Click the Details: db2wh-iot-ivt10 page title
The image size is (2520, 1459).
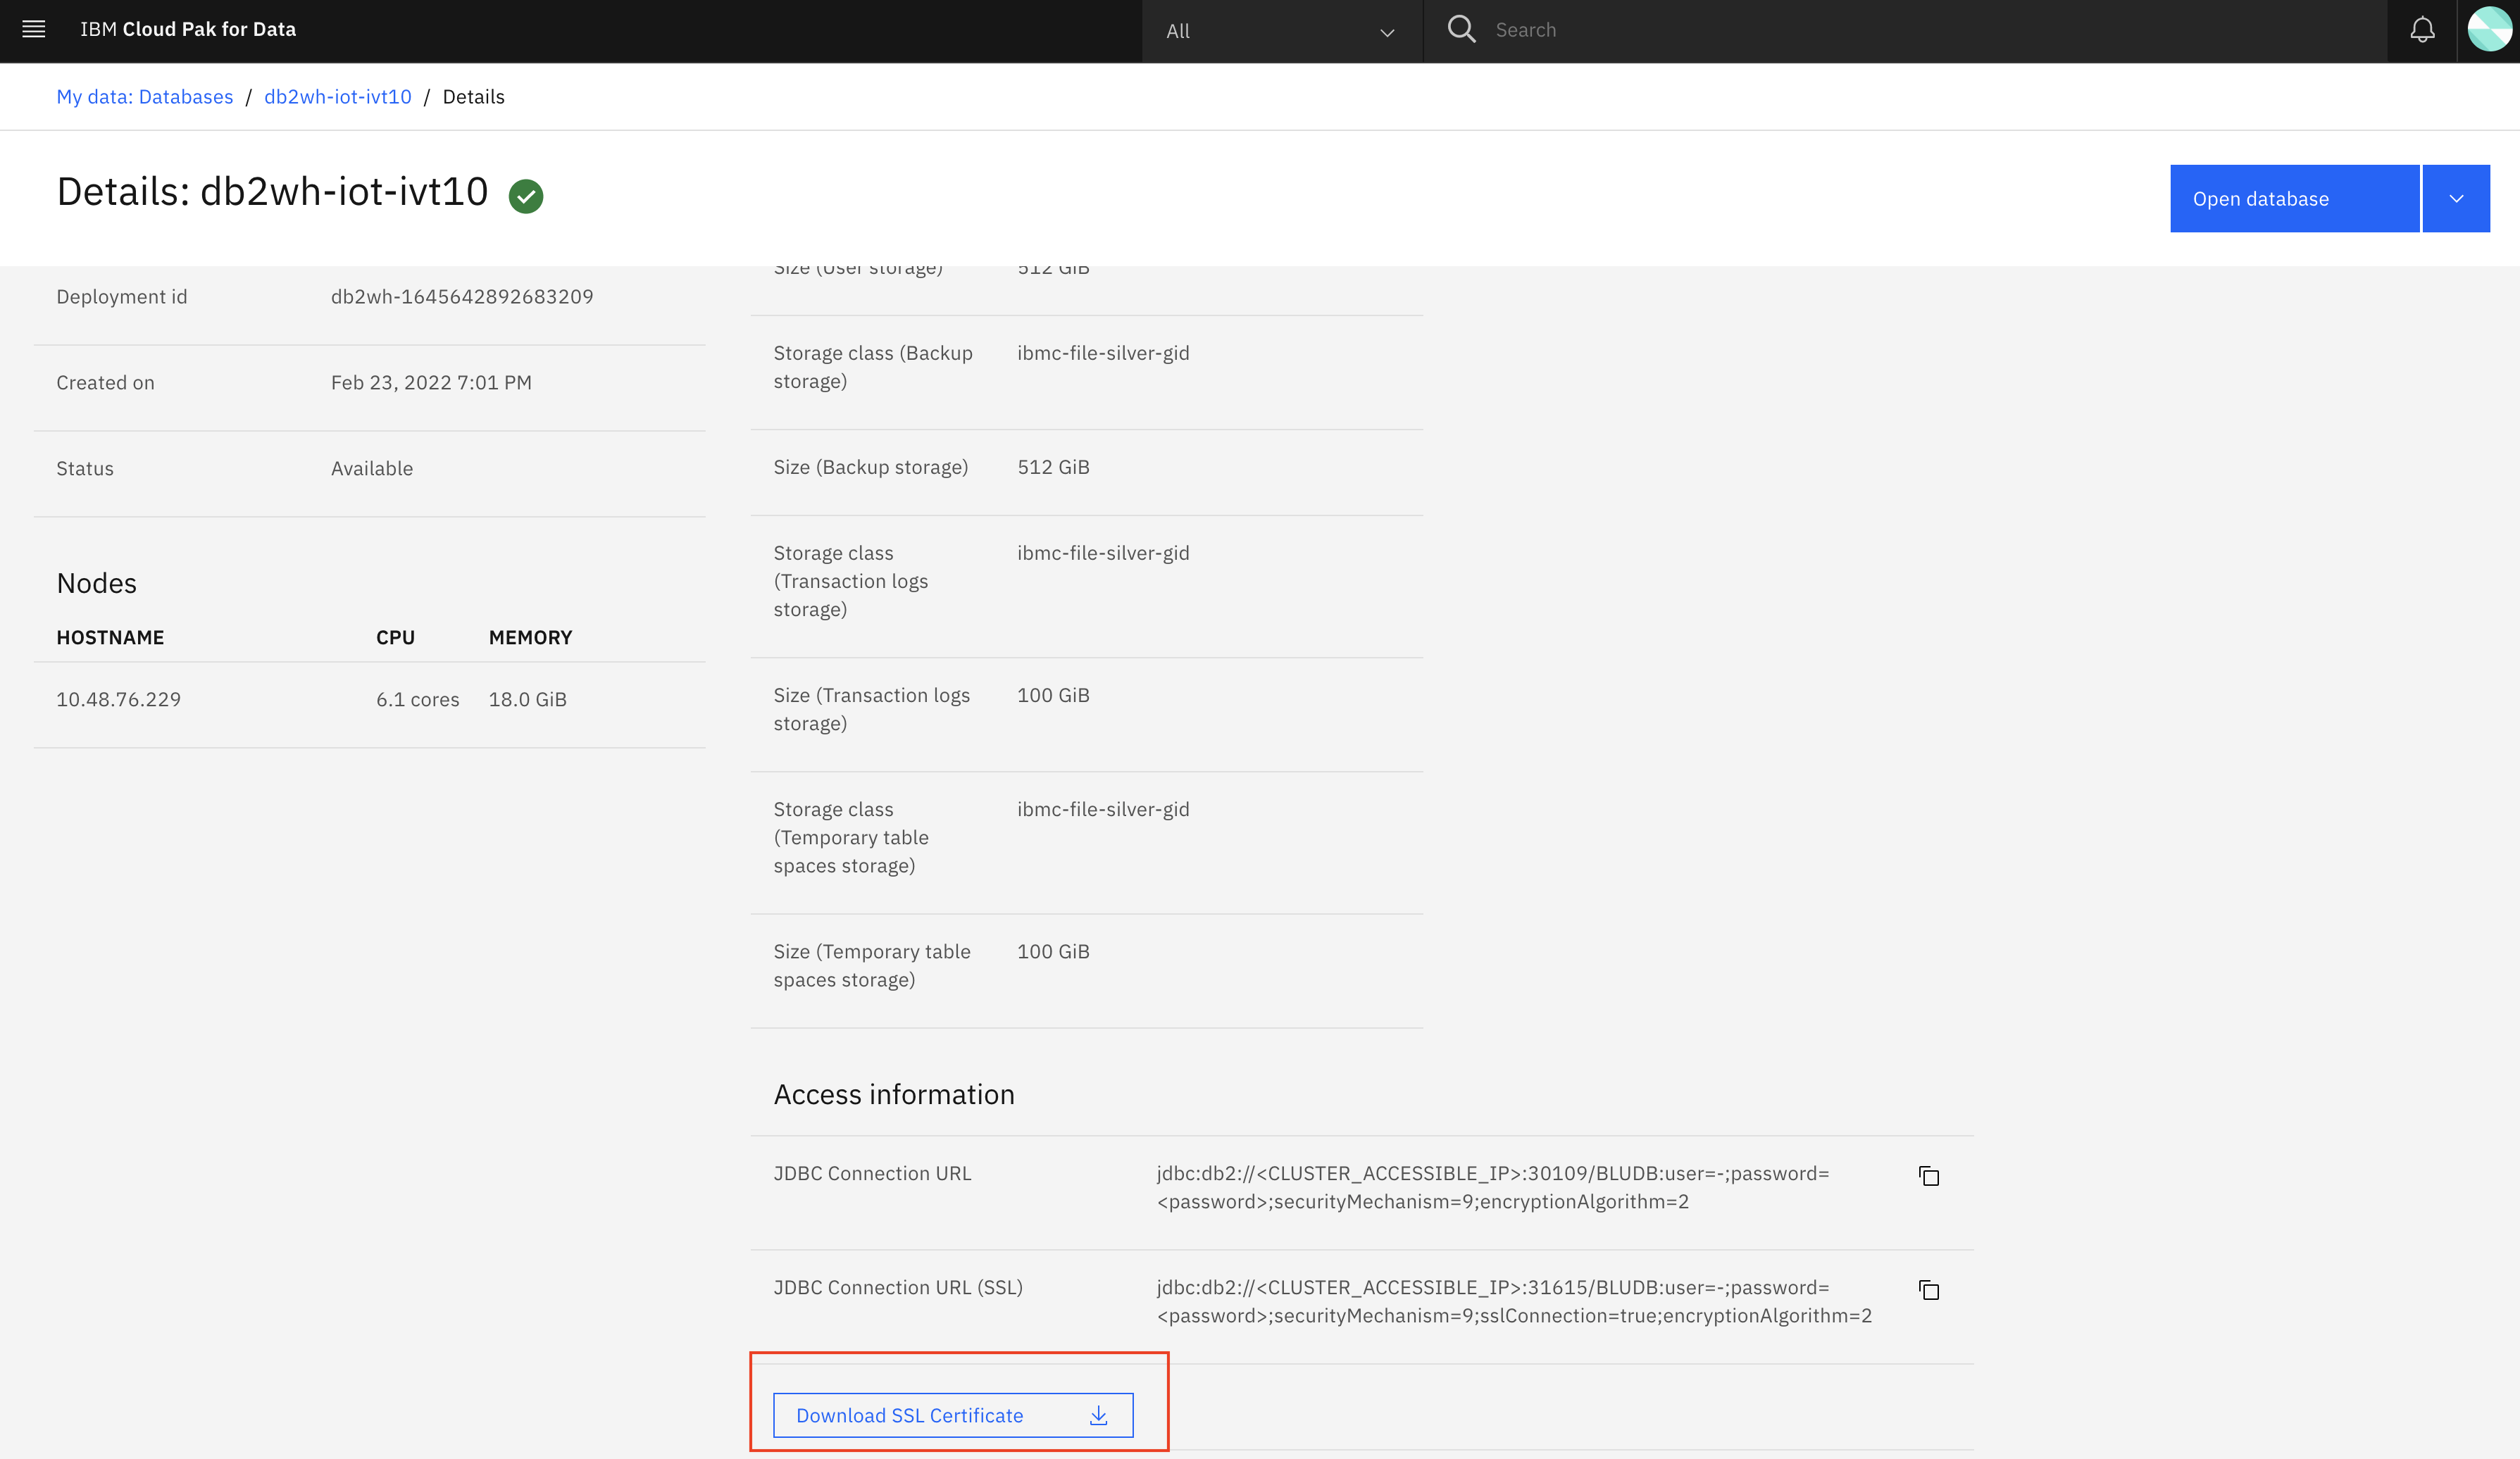coord(272,192)
